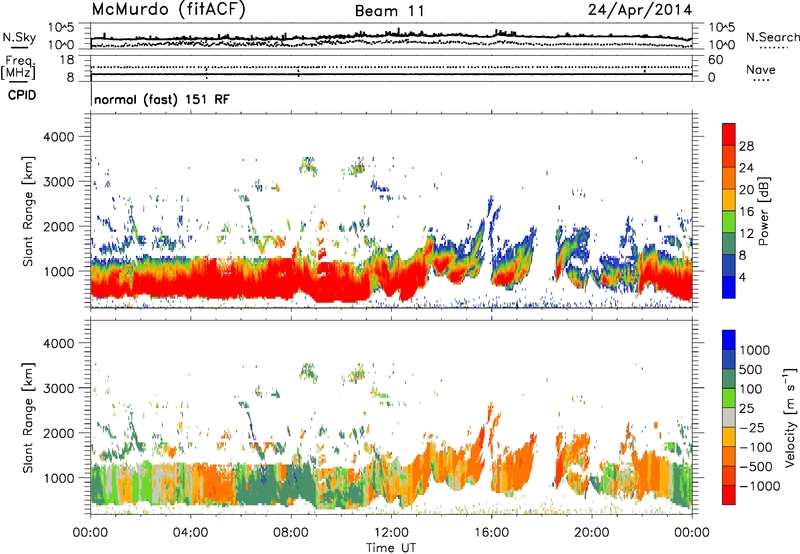This screenshot has width=800, height=554.
Task: Click '28' on the Power color bar
Action: tap(746, 146)
